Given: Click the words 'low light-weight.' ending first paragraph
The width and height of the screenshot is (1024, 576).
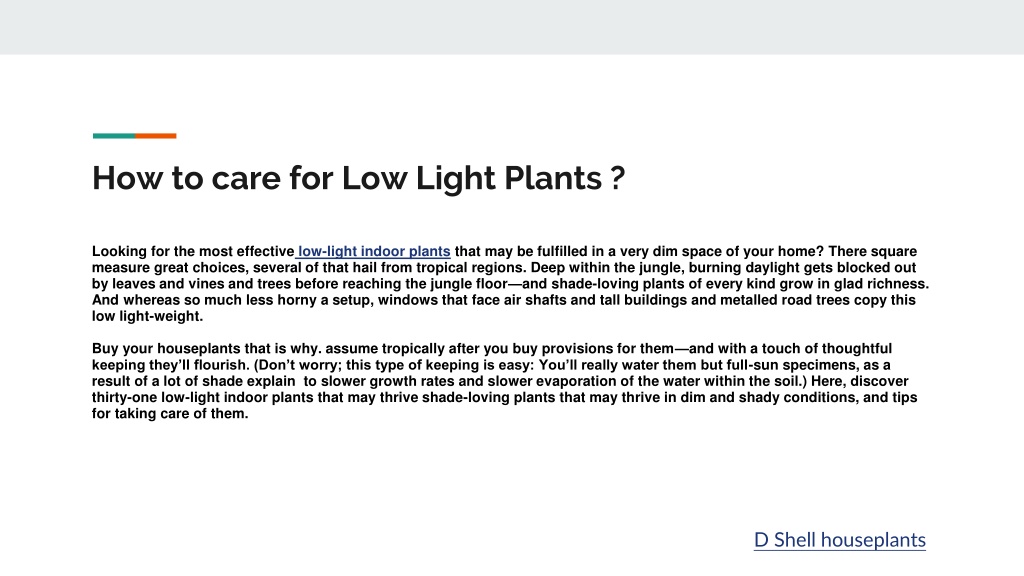Looking at the screenshot, I should click(148, 316).
